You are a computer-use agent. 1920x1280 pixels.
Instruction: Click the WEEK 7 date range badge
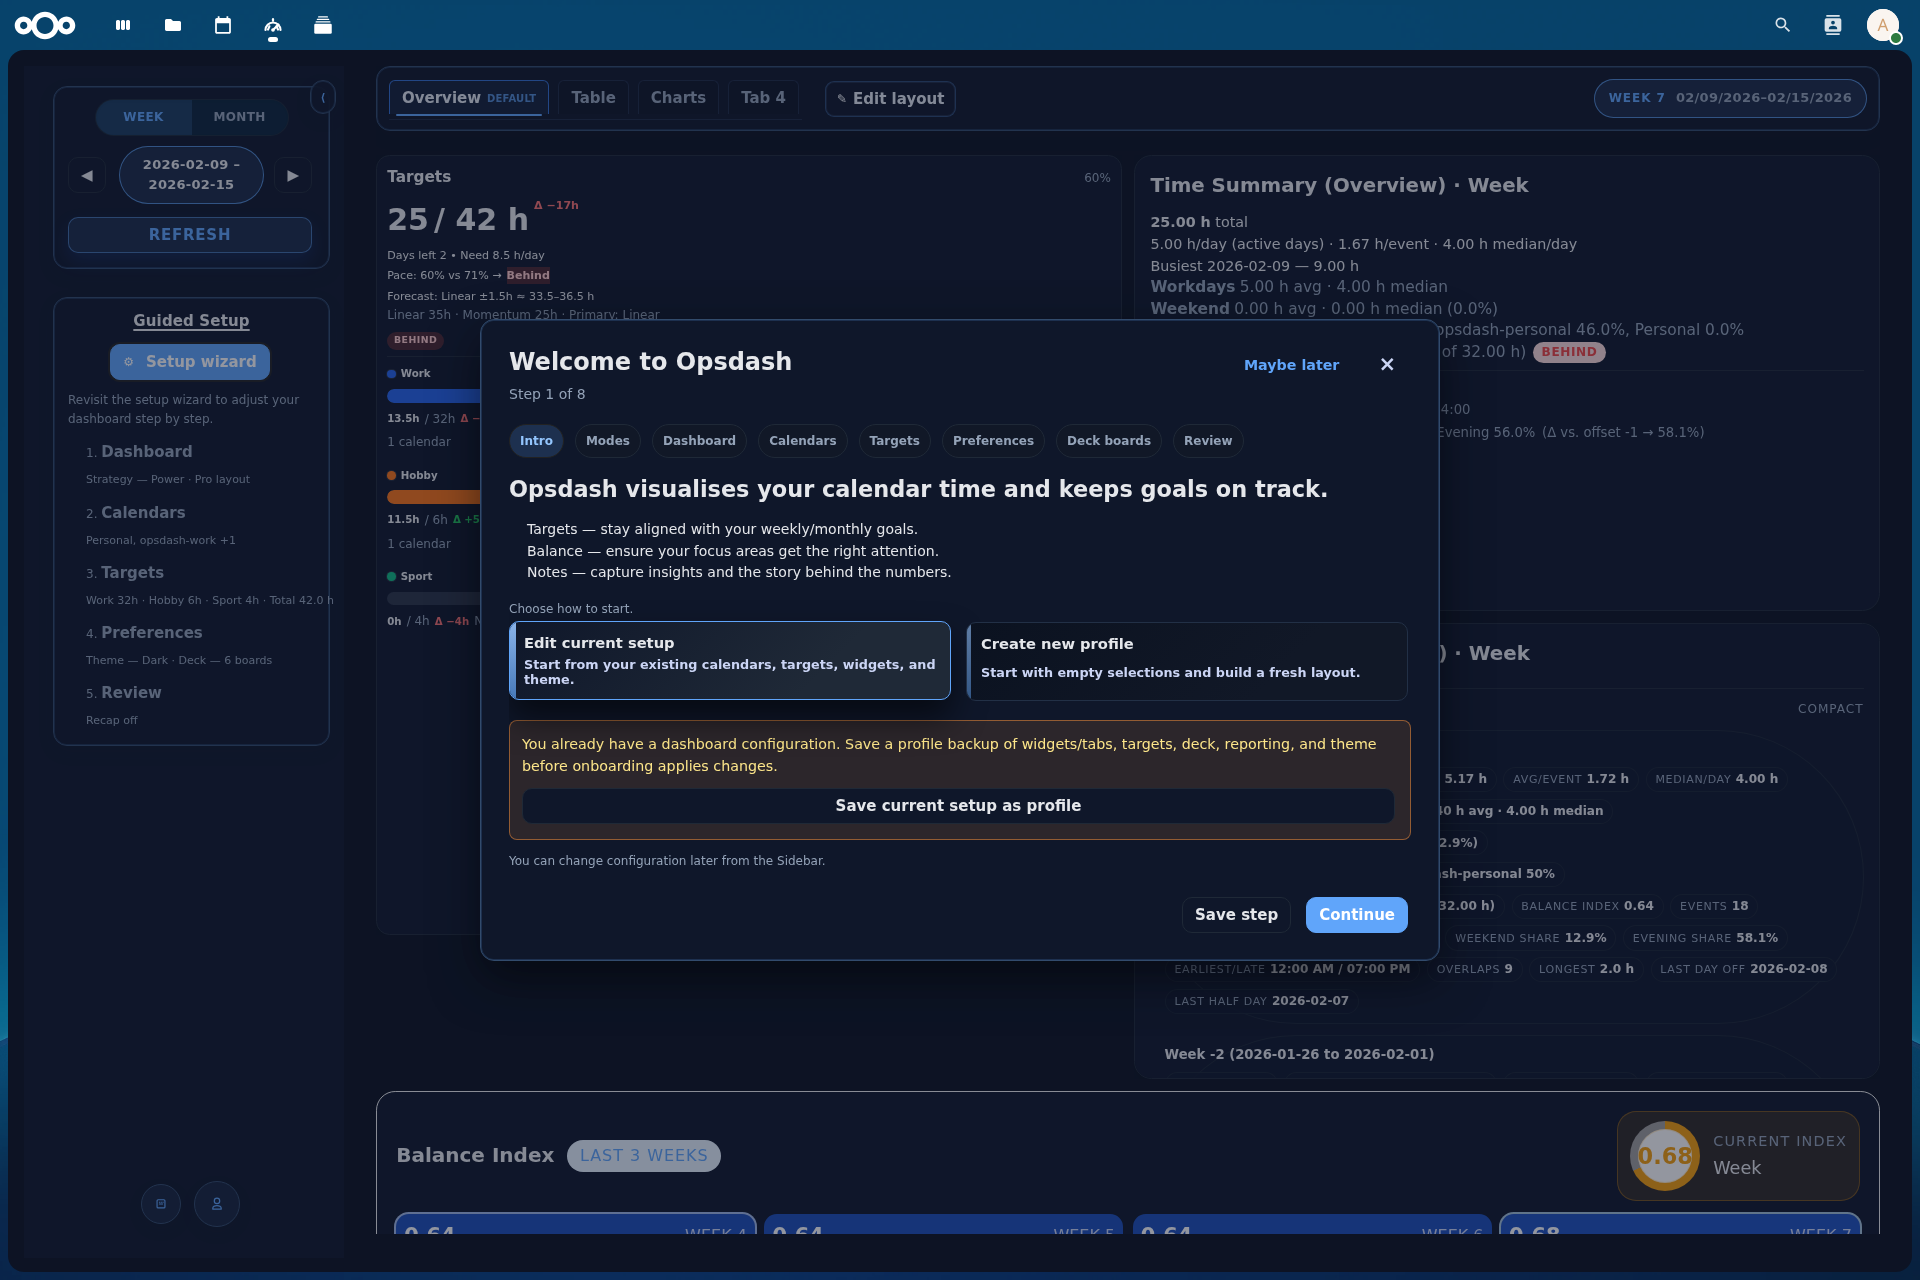click(1730, 98)
